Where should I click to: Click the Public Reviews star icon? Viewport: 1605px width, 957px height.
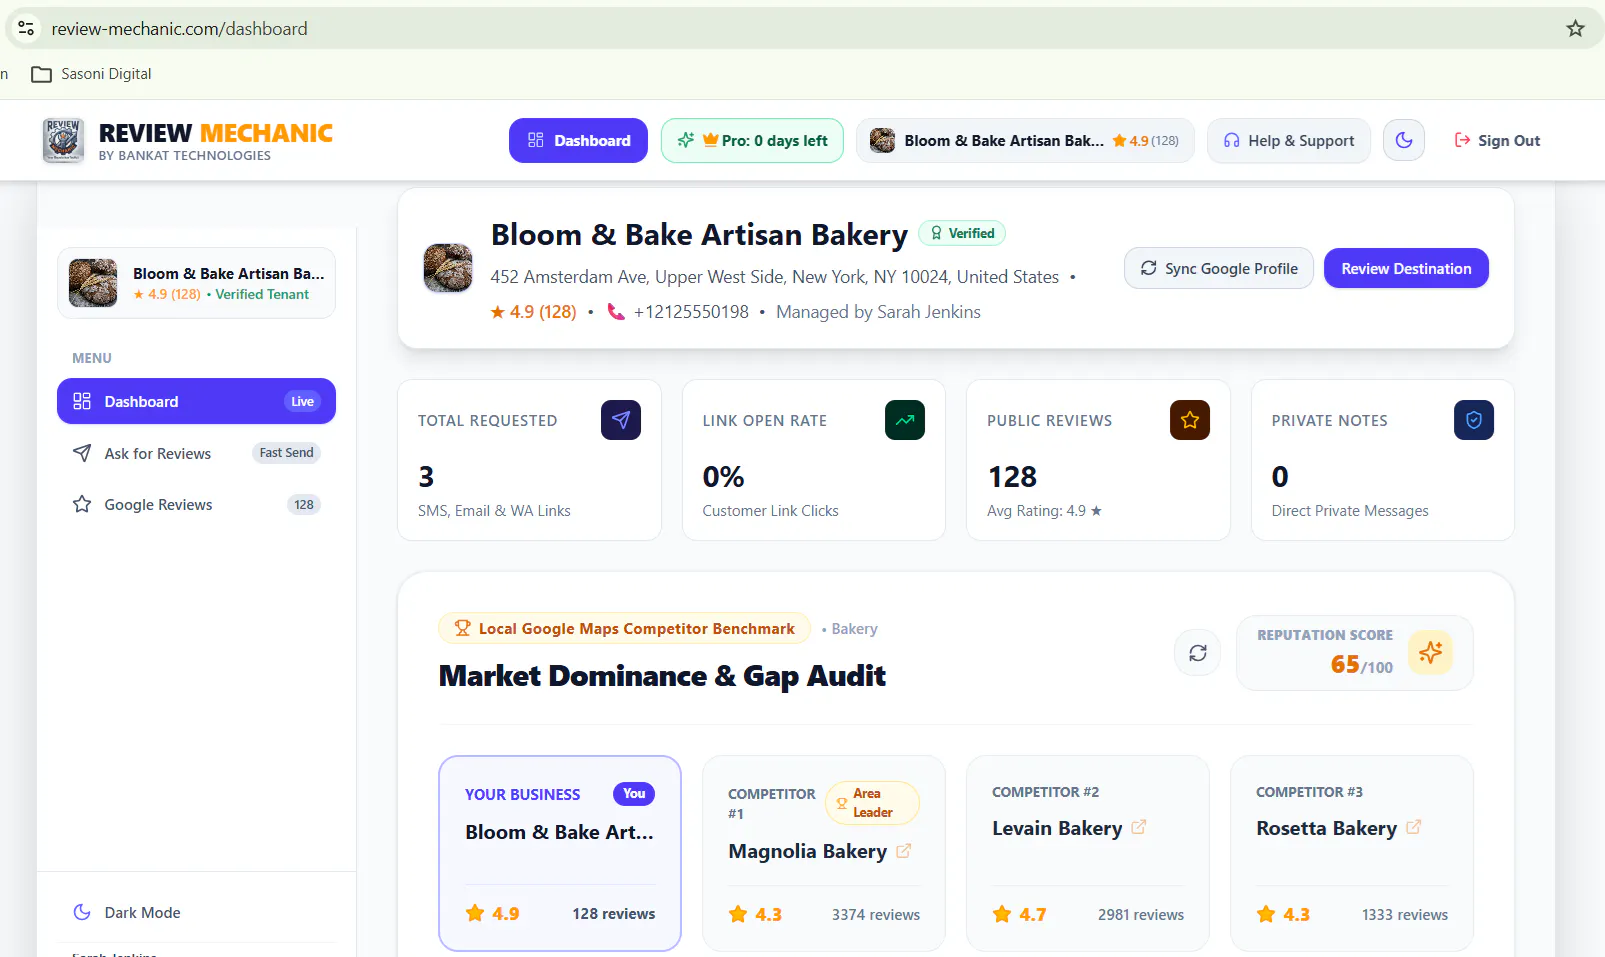1190,420
